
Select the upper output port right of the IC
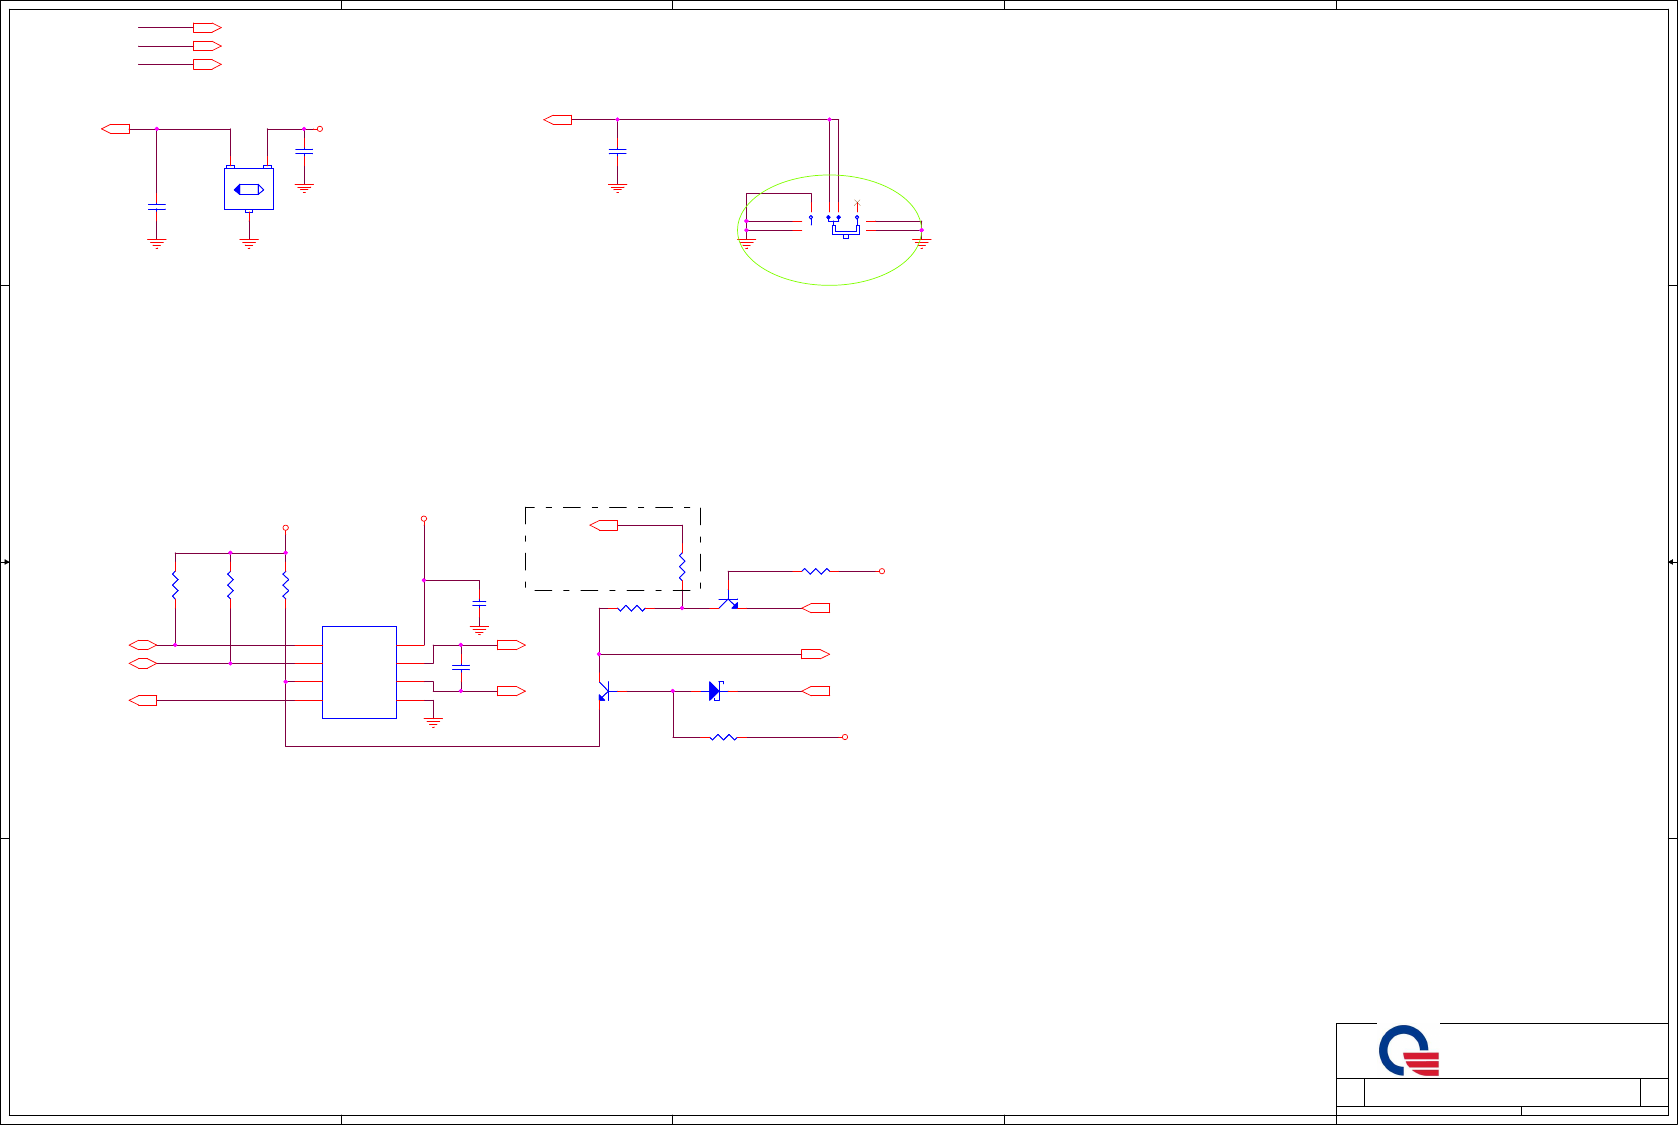click(511, 645)
